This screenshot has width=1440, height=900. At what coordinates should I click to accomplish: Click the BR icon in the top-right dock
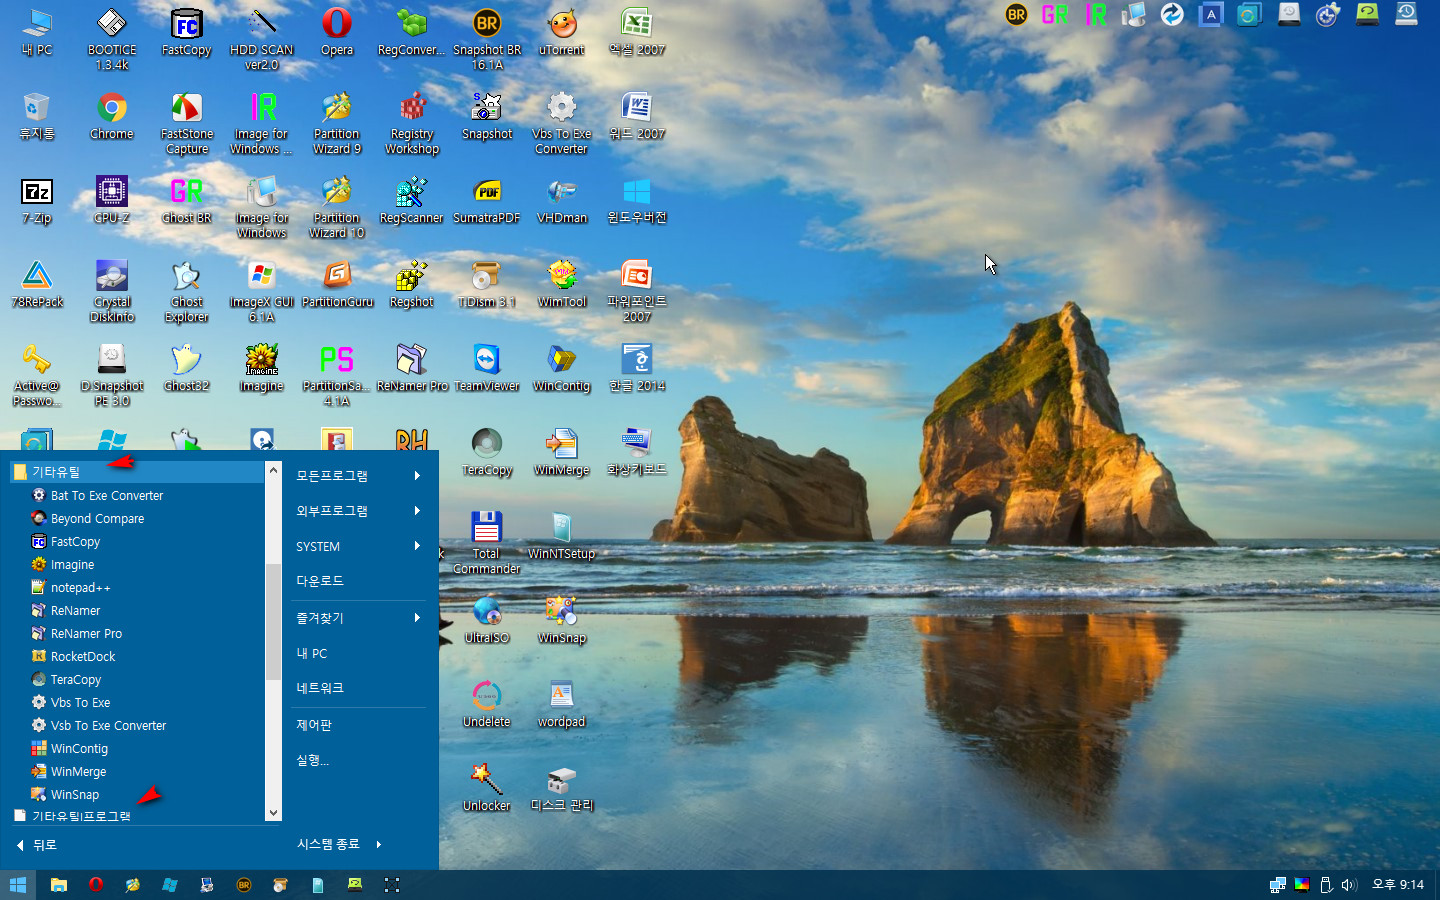1016,14
